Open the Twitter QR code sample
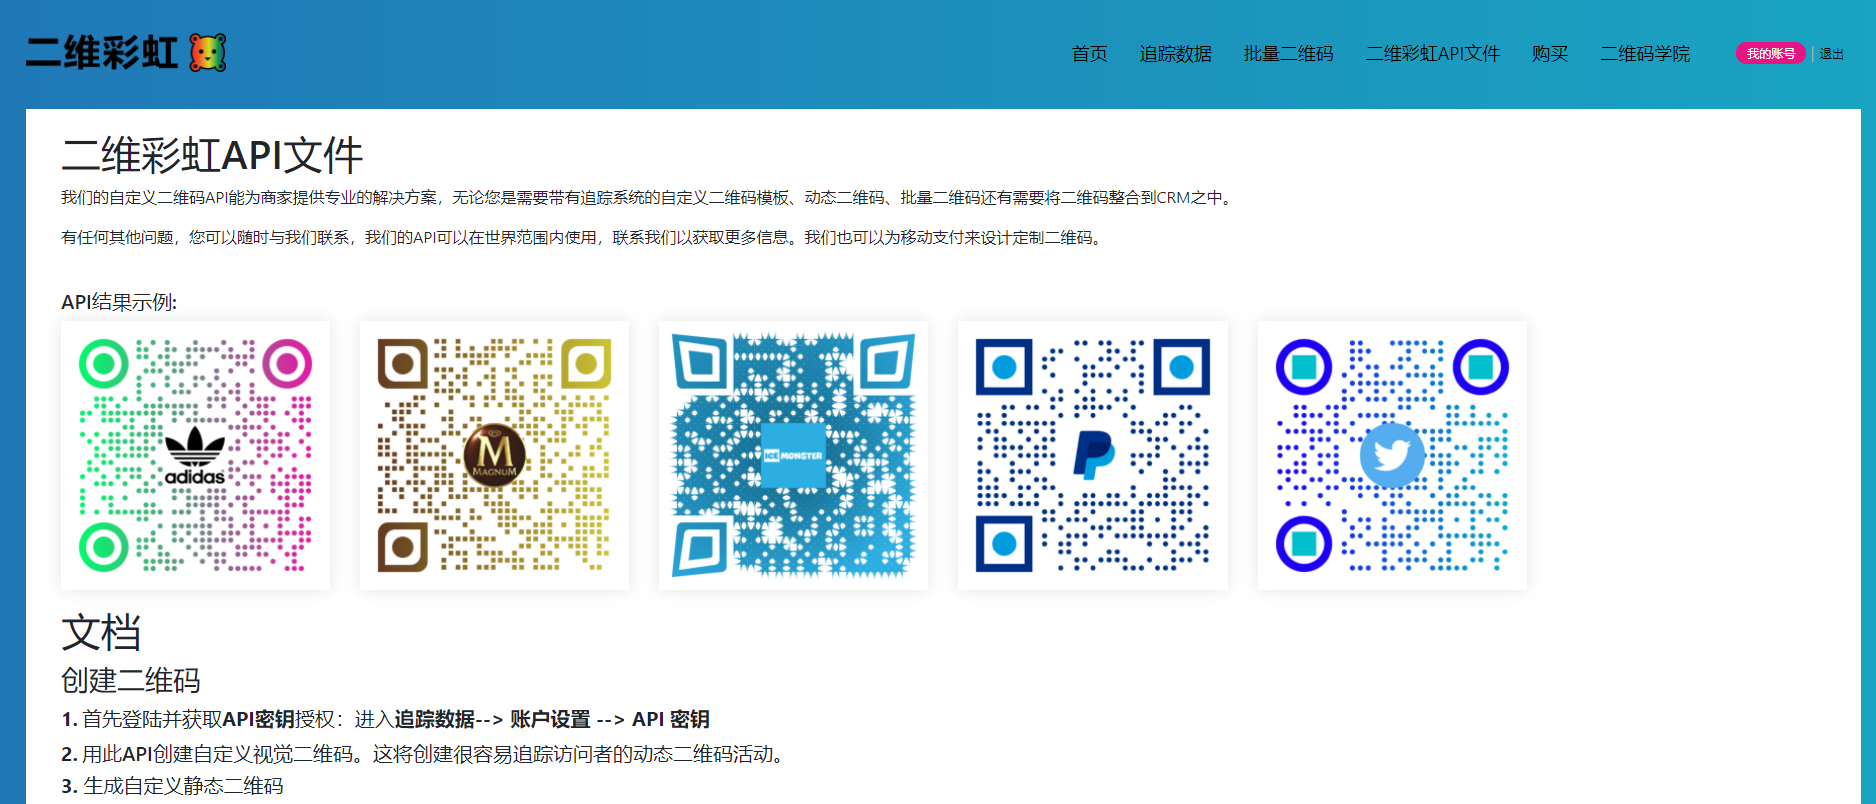The height and width of the screenshot is (804, 1876). (1392, 455)
